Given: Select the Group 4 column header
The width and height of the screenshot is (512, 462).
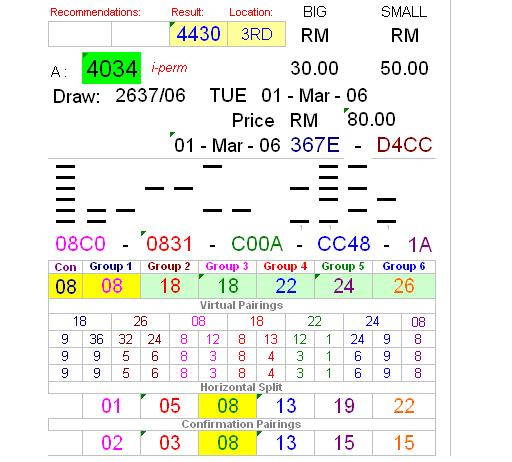Looking at the screenshot, I should pyautogui.click(x=285, y=267).
